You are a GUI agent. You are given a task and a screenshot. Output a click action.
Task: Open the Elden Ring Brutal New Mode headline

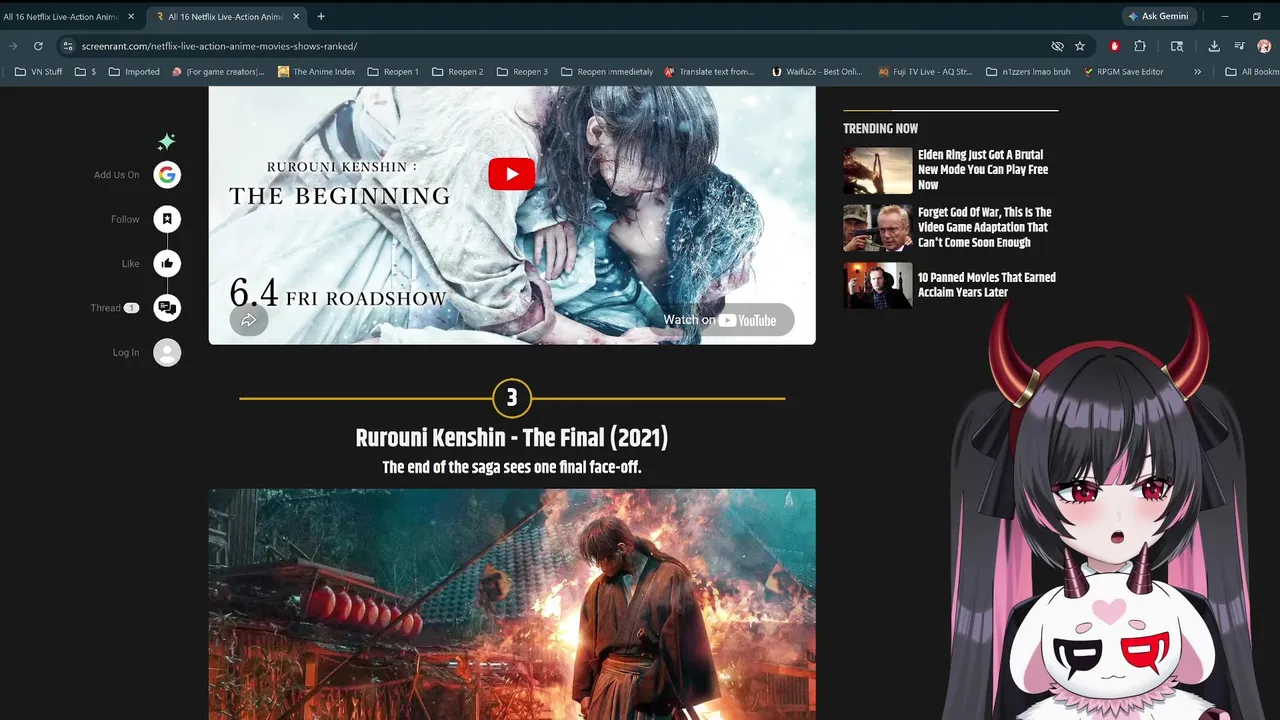point(983,170)
